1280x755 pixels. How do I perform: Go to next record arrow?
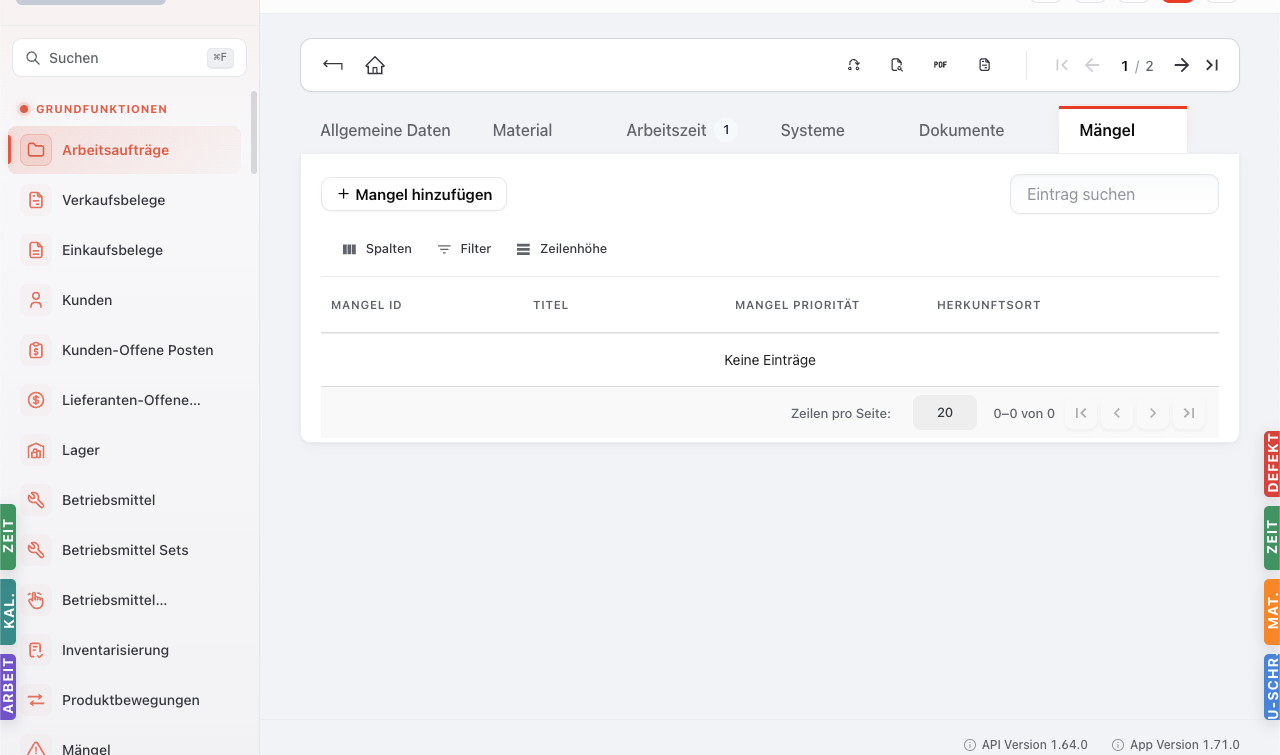[x=1182, y=65]
